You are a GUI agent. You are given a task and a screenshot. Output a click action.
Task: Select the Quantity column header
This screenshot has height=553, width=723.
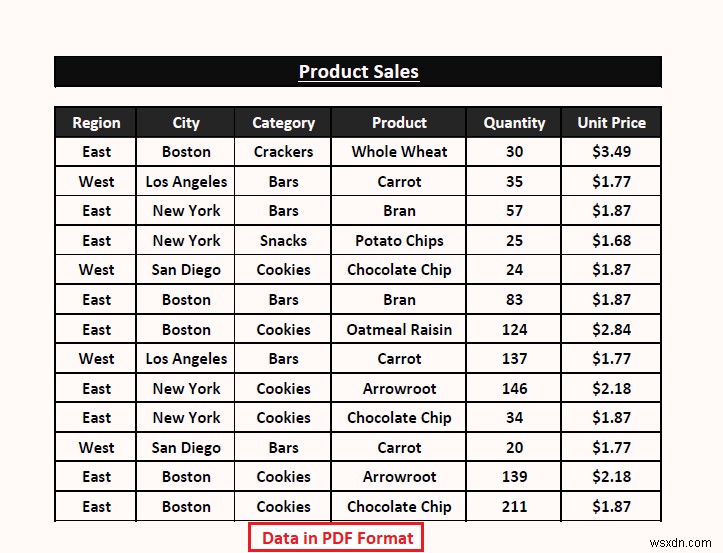514,123
